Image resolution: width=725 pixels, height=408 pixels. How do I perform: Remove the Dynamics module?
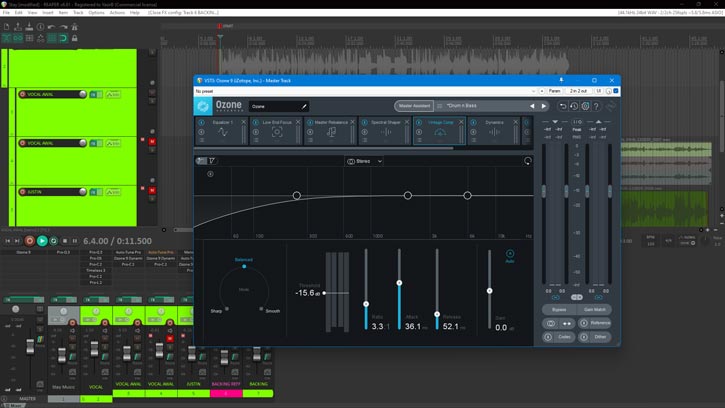click(x=516, y=122)
